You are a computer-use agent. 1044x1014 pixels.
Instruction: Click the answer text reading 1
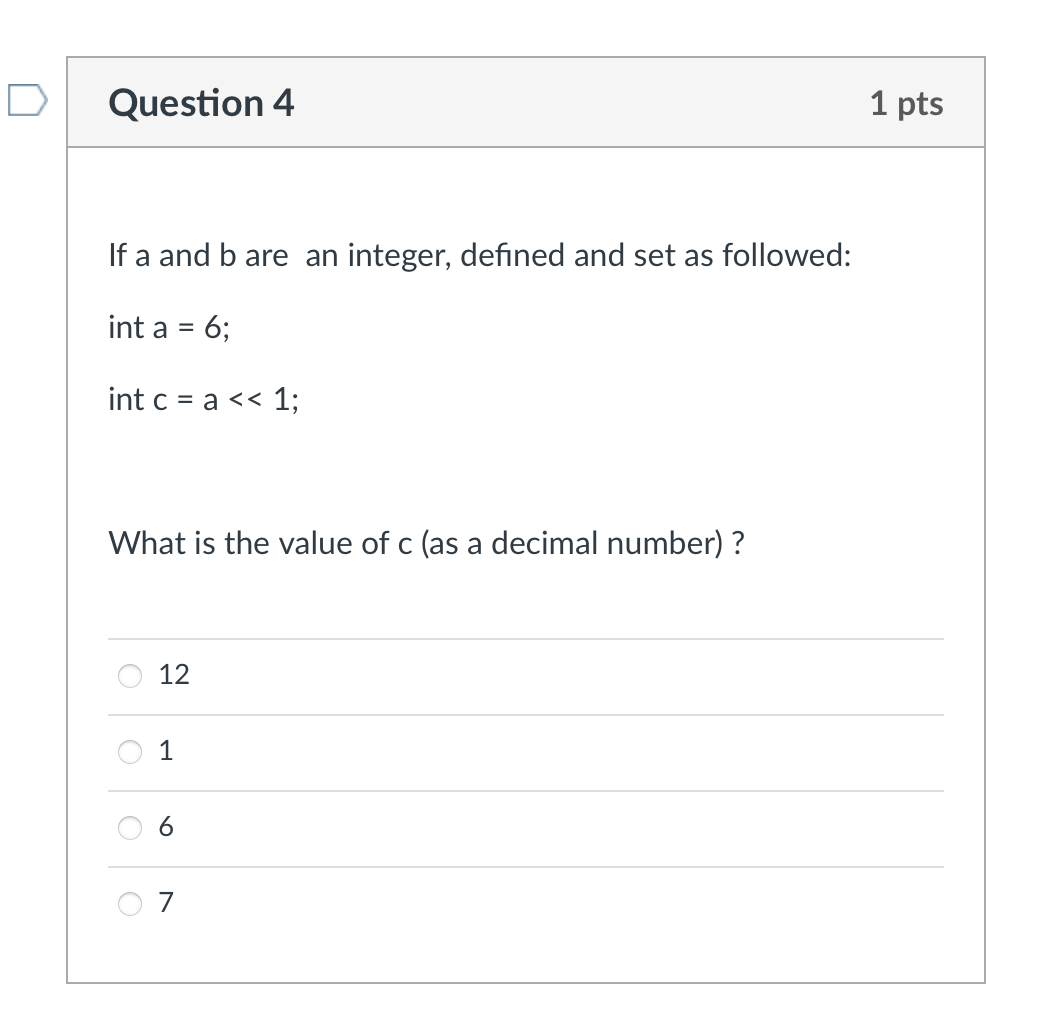168,751
